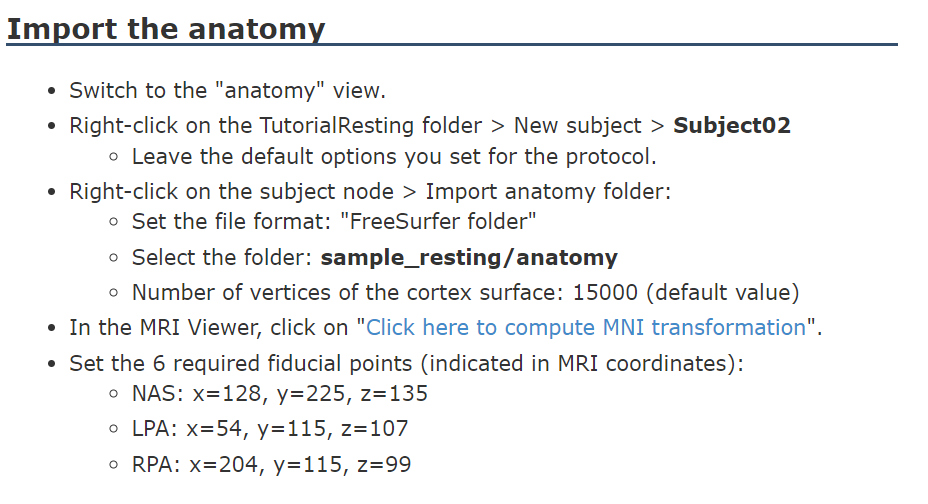
Task: Click the "Import anatomy folder:" text
Action: pos(548,192)
